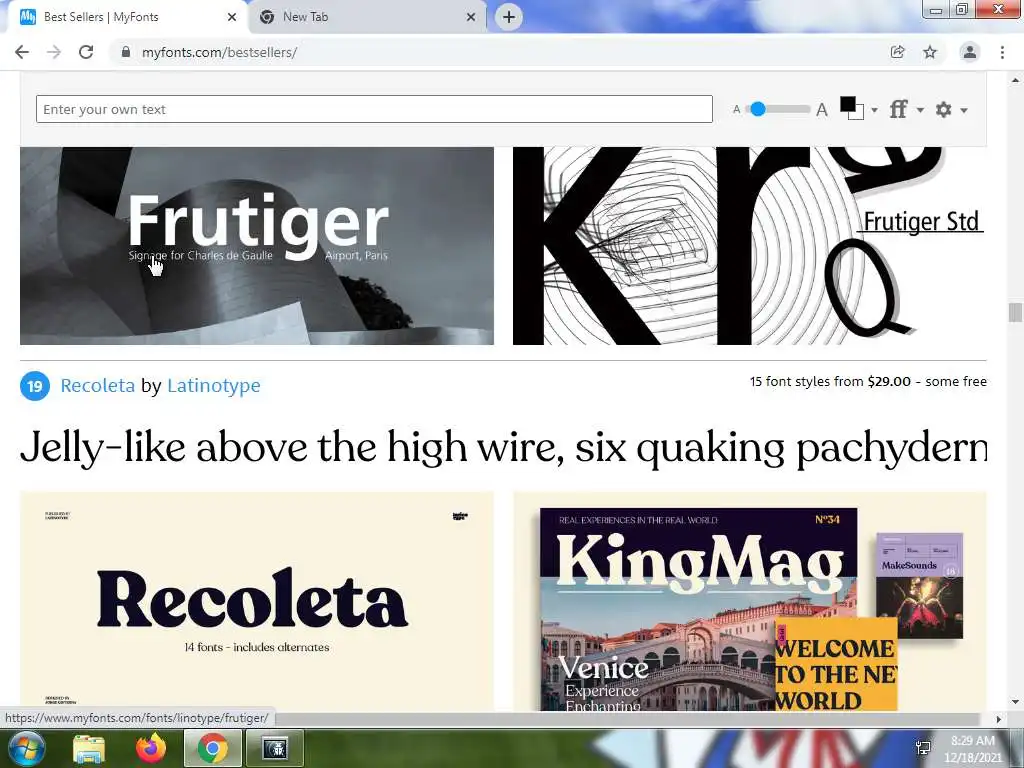1024x768 pixels.
Task: Open the Chrome profile avatar
Action: [969, 52]
